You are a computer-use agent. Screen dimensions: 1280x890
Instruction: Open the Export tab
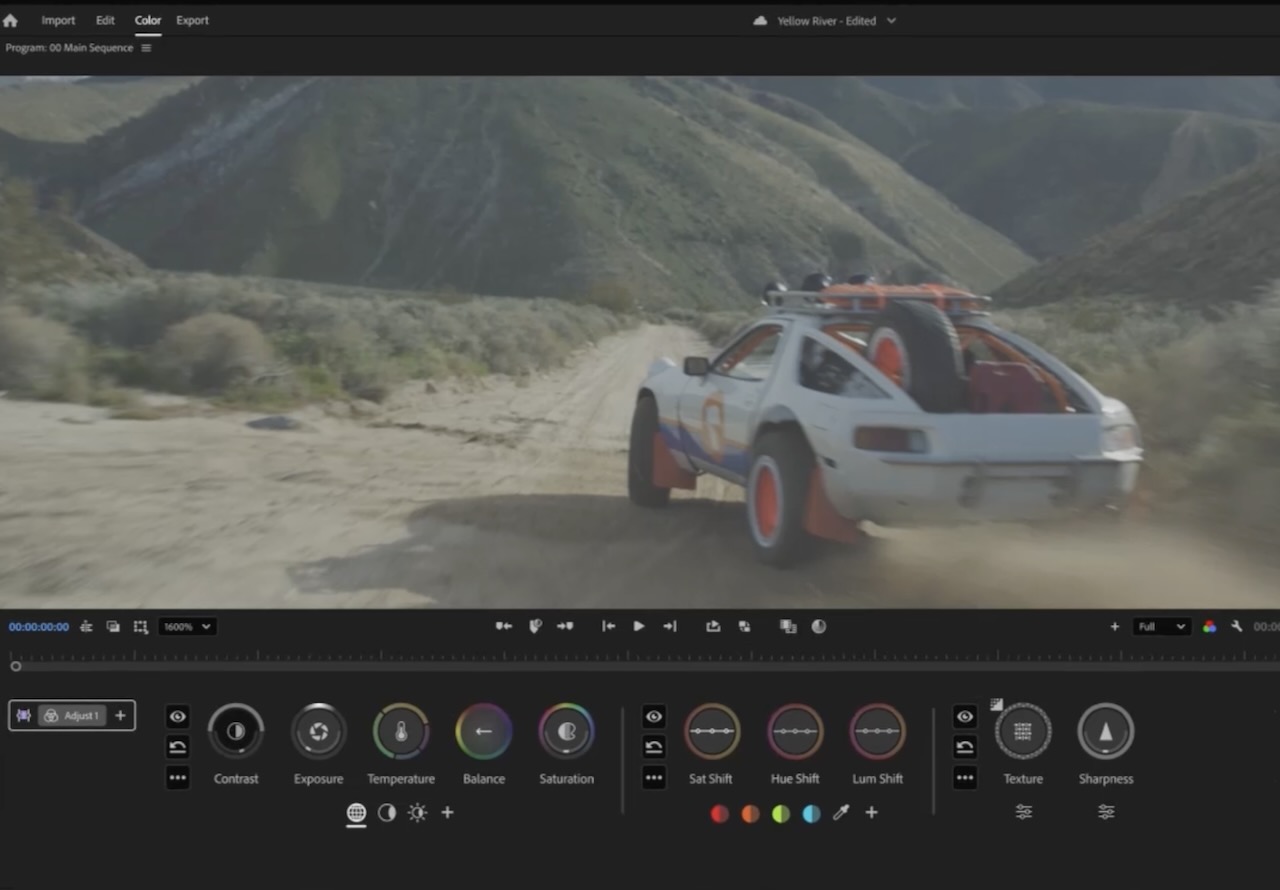192,20
